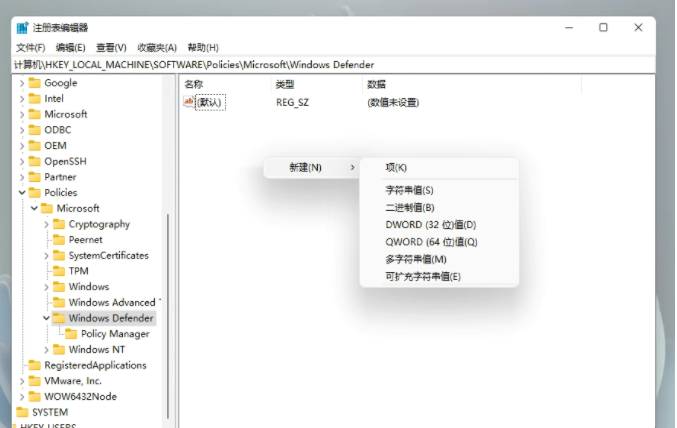Expand the Intel key

coord(22,99)
